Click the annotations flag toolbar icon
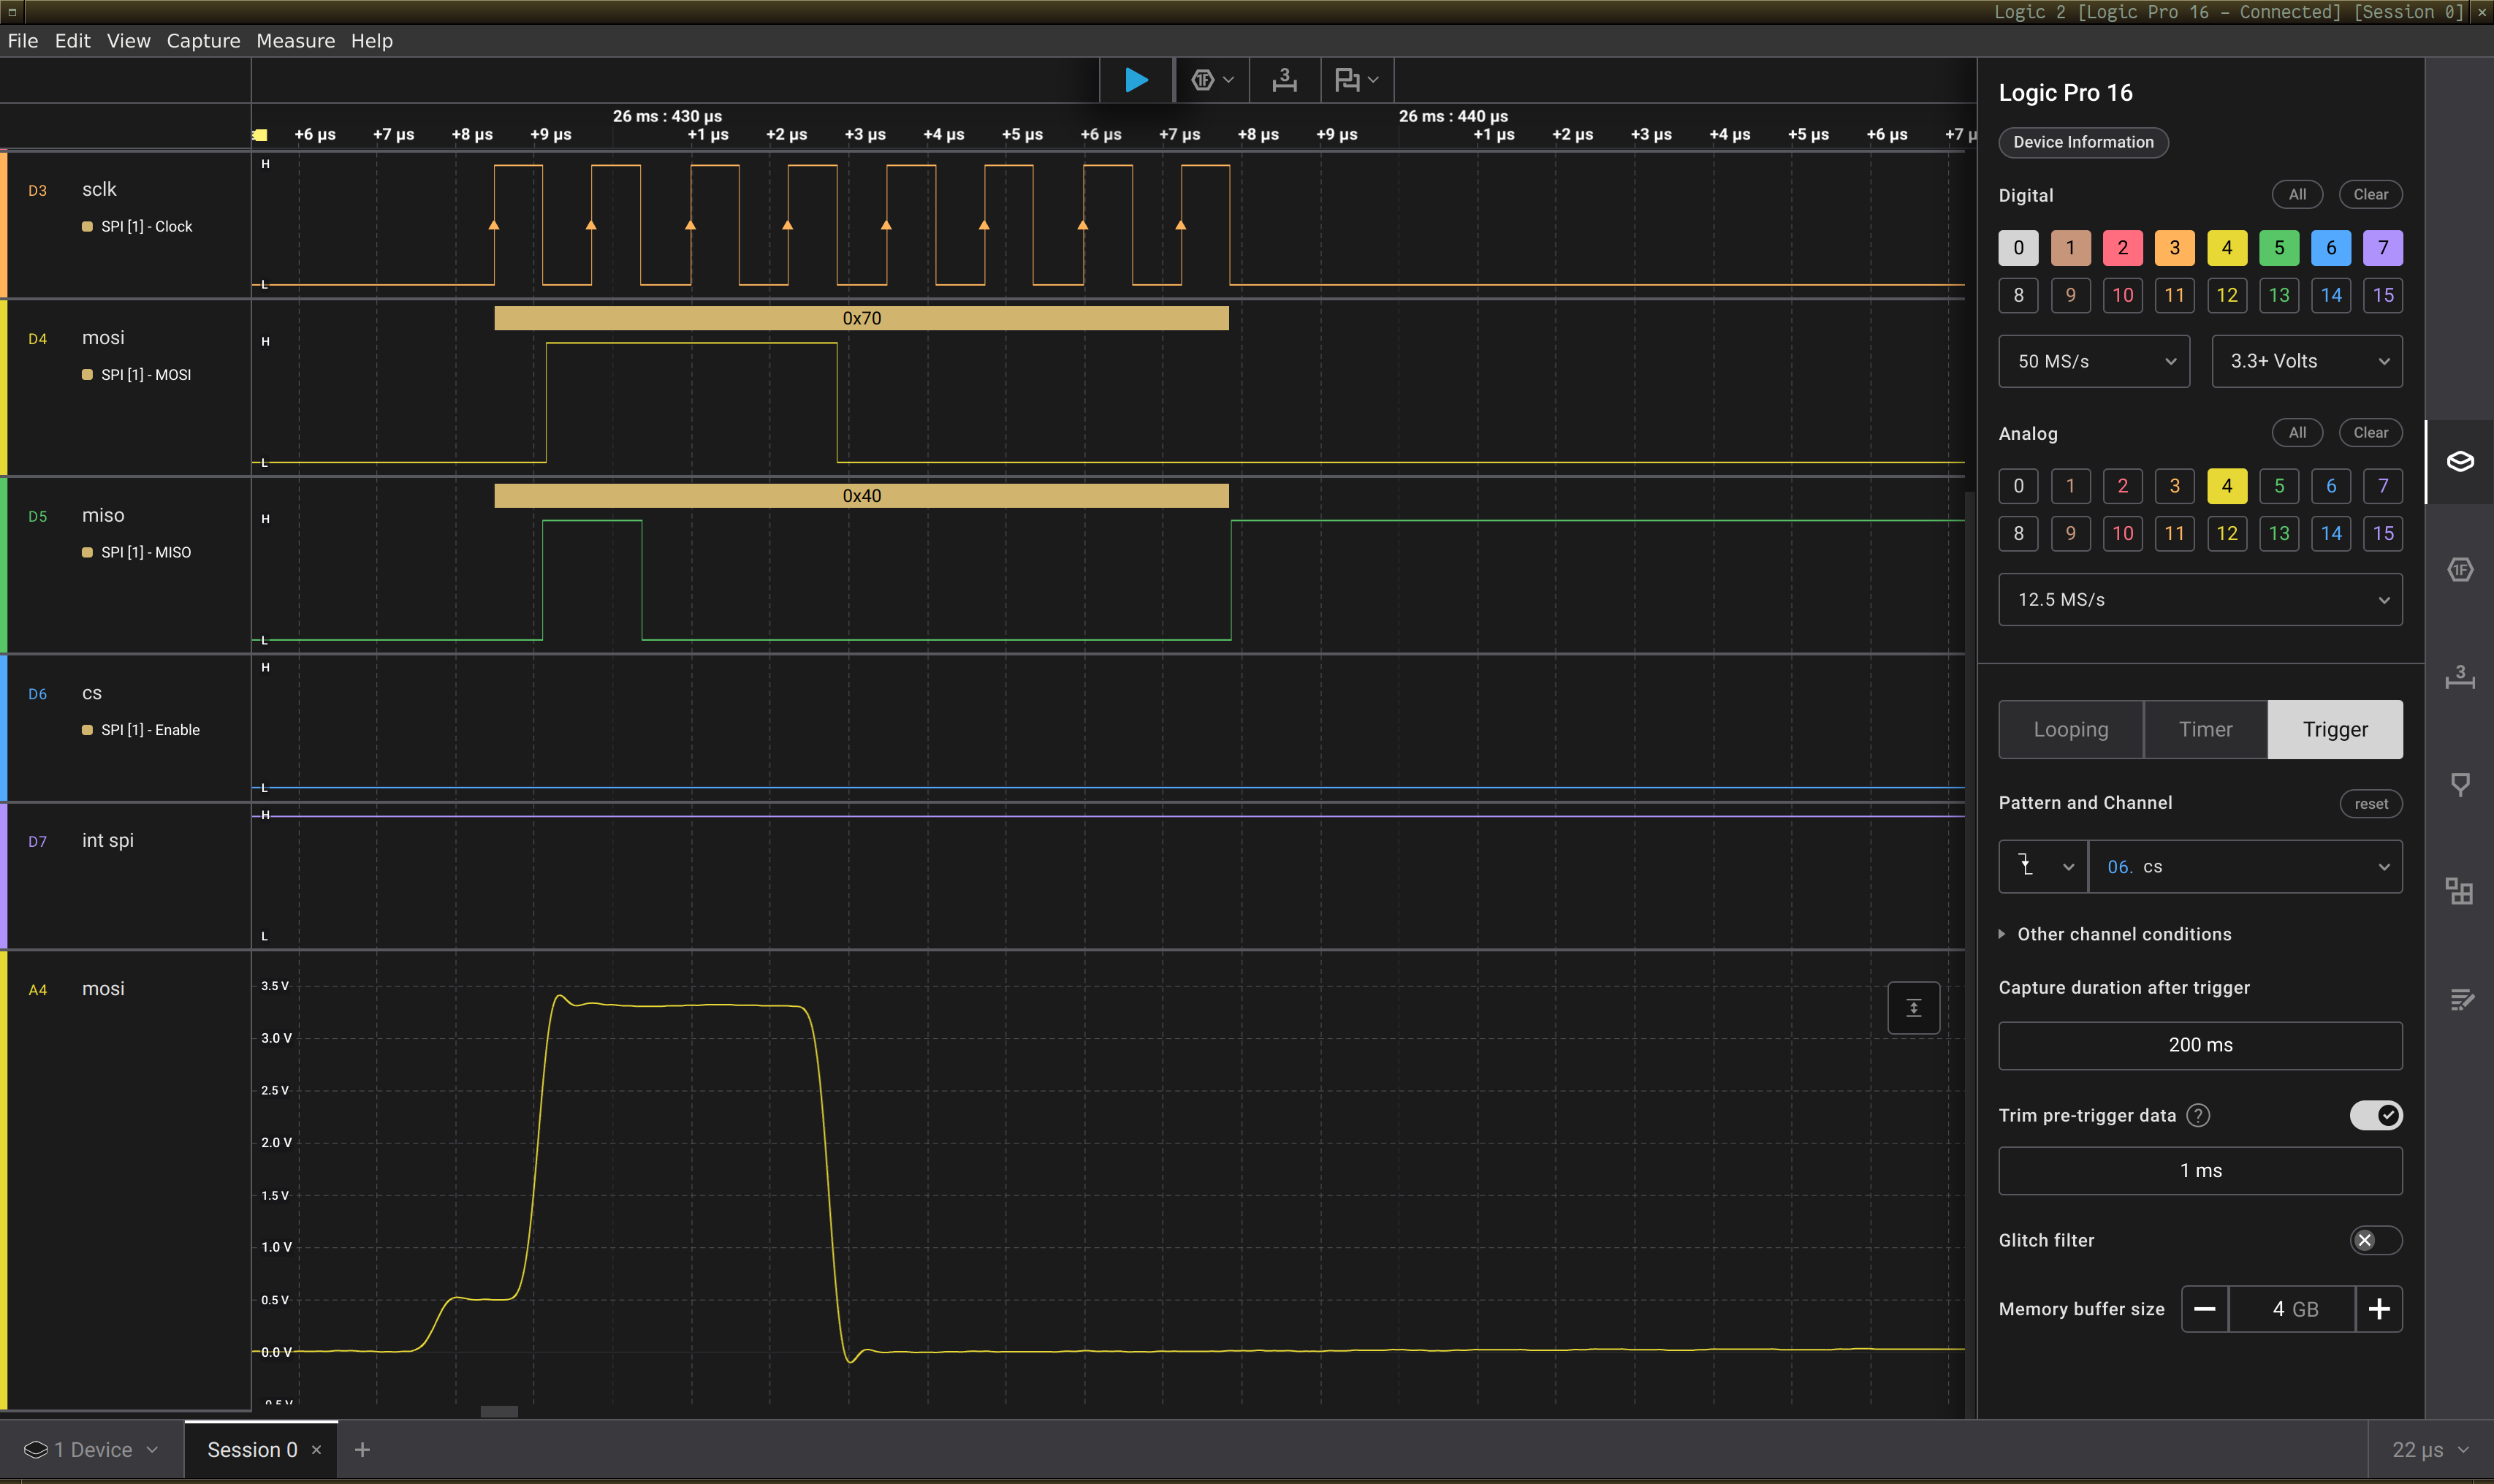 pyautogui.click(x=1349, y=80)
